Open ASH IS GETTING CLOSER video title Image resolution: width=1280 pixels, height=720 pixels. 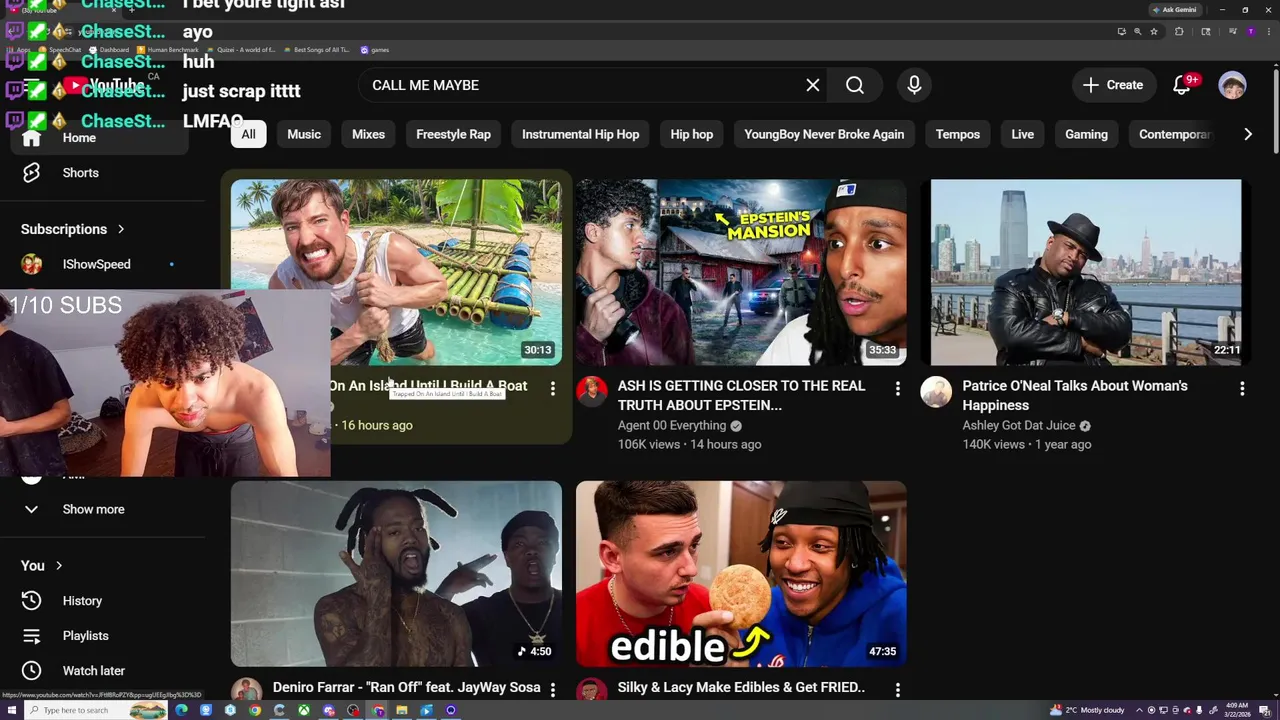[x=741, y=395]
